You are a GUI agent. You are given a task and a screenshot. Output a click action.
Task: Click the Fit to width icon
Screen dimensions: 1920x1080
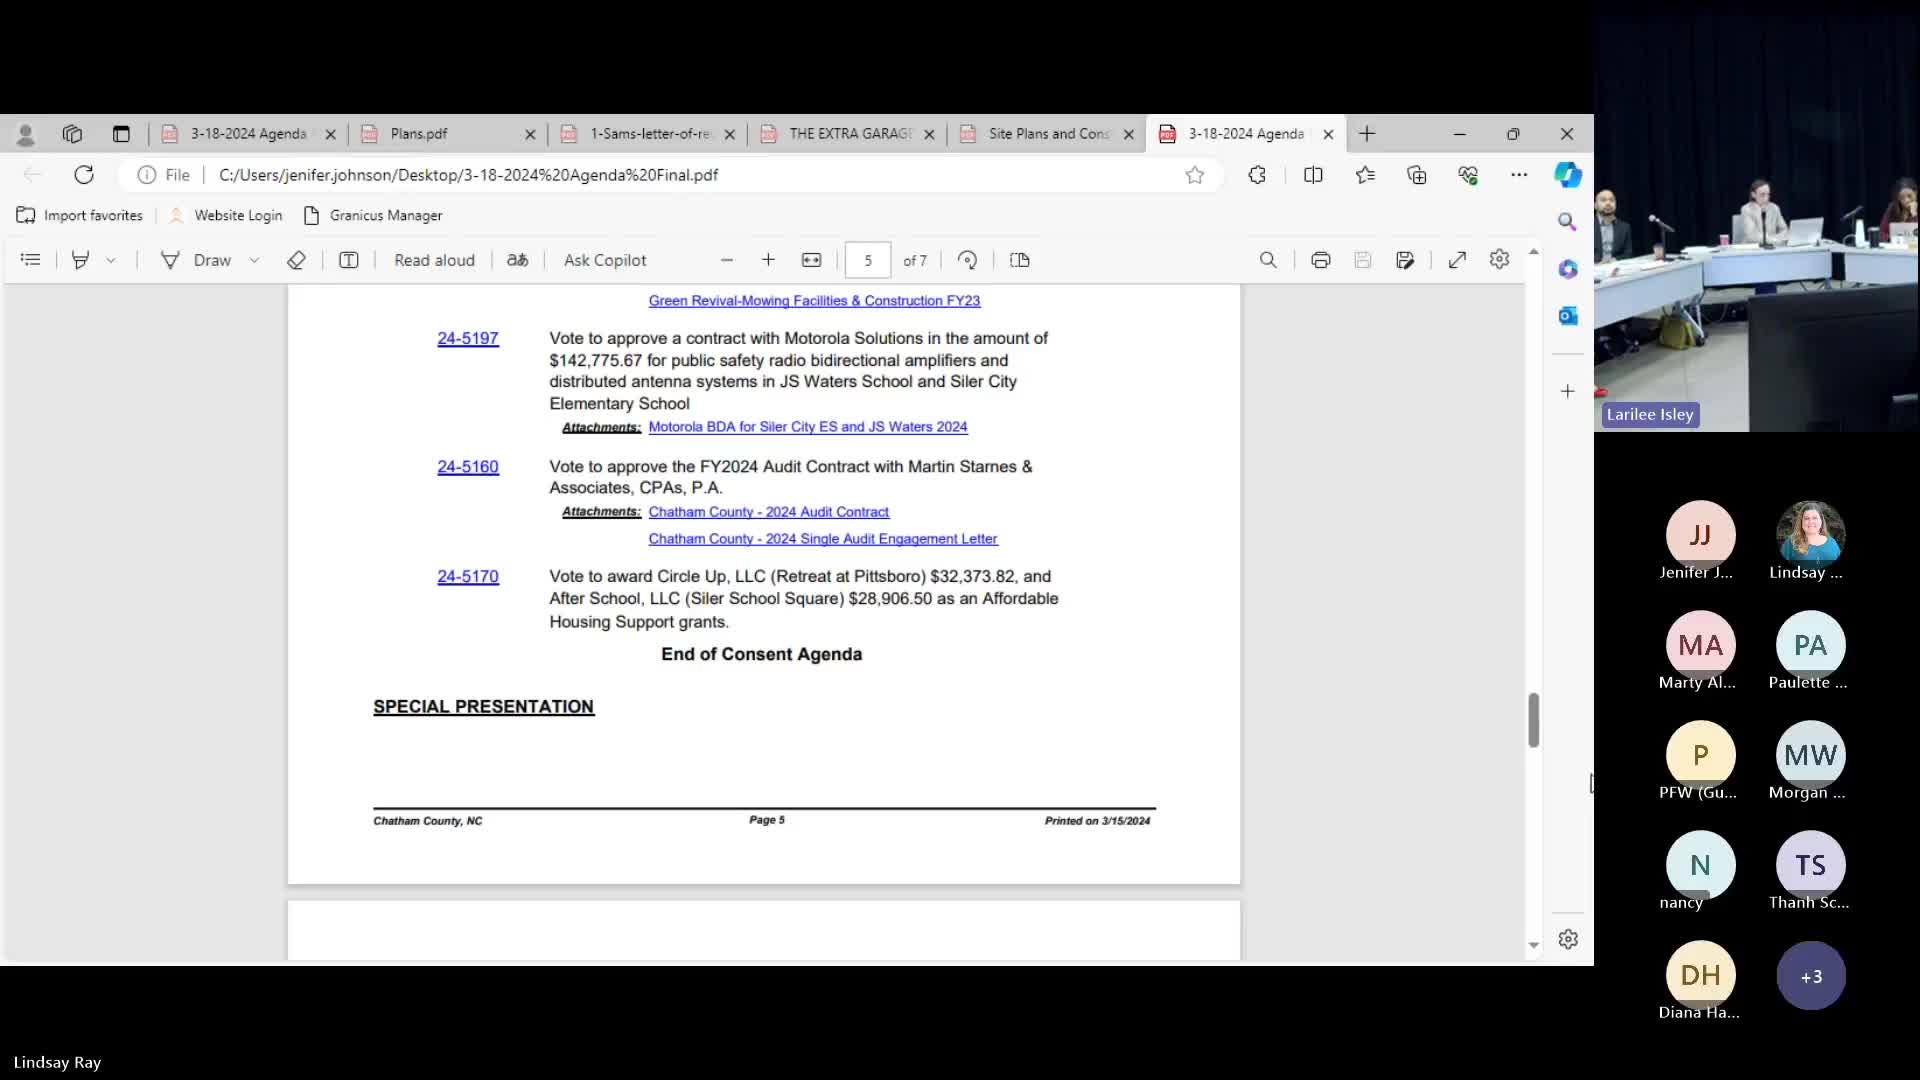[812, 260]
